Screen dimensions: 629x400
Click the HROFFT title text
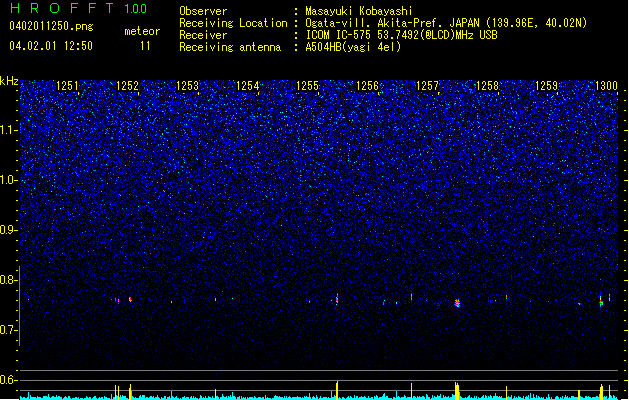[x=62, y=8]
